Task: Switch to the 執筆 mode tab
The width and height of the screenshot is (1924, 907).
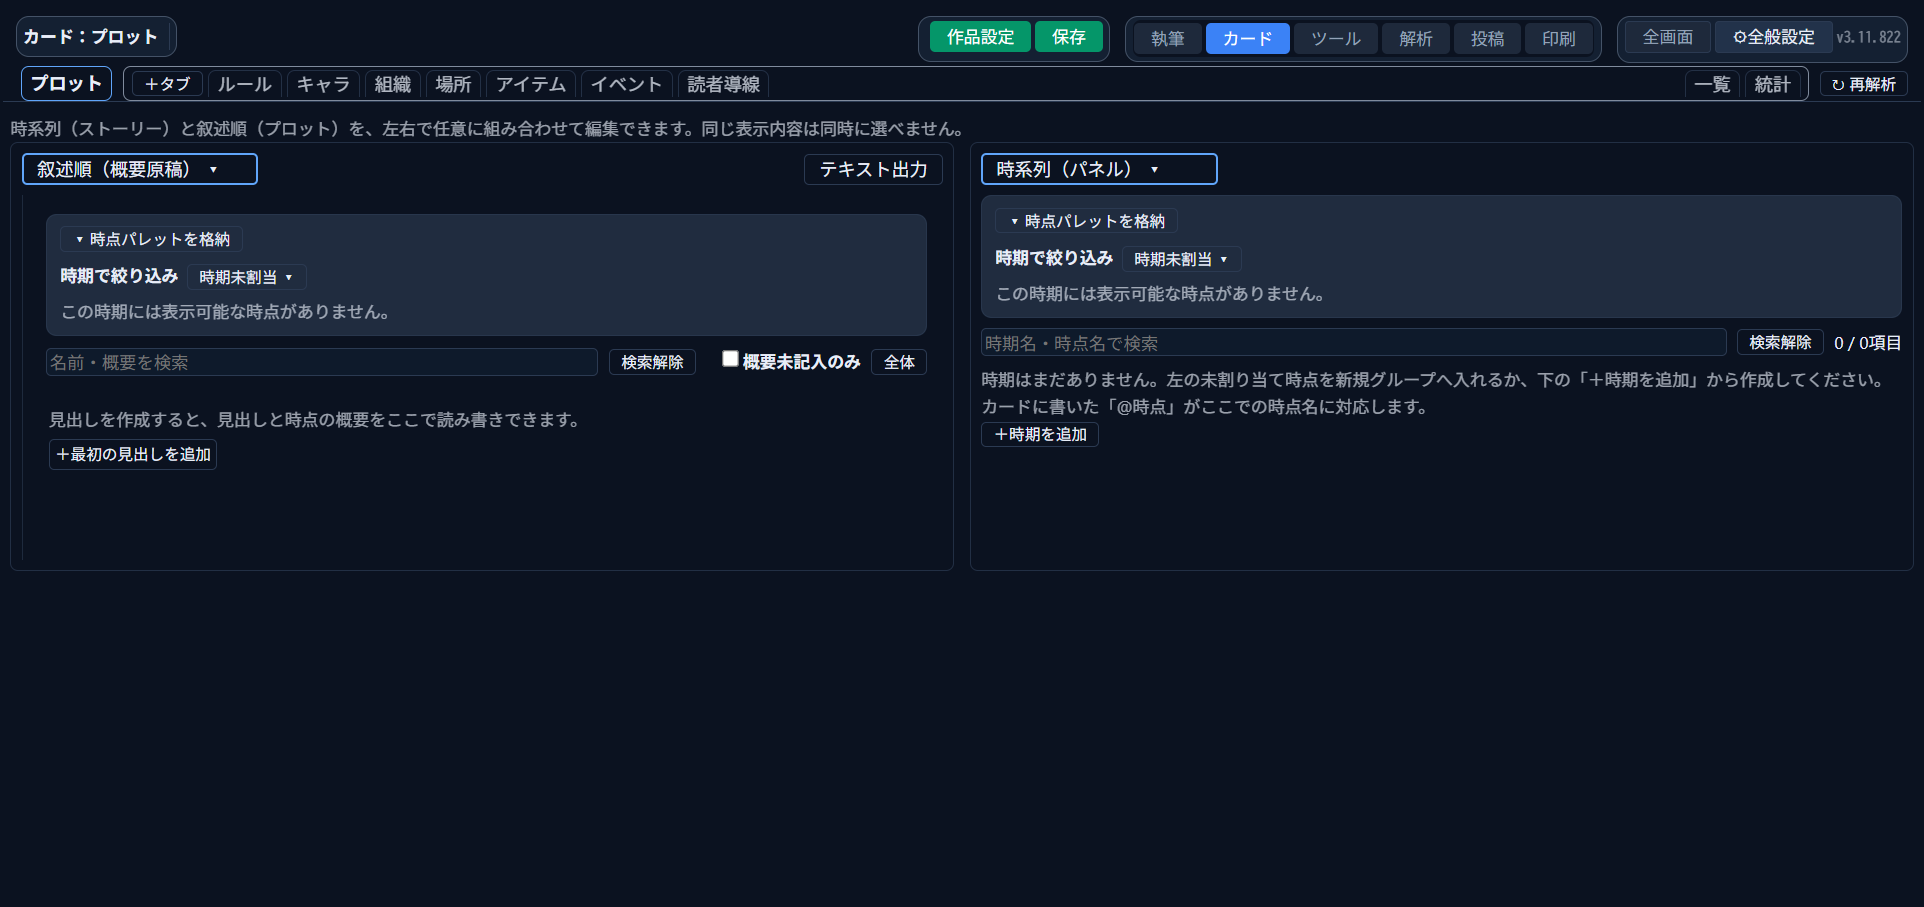Action: pos(1168,38)
